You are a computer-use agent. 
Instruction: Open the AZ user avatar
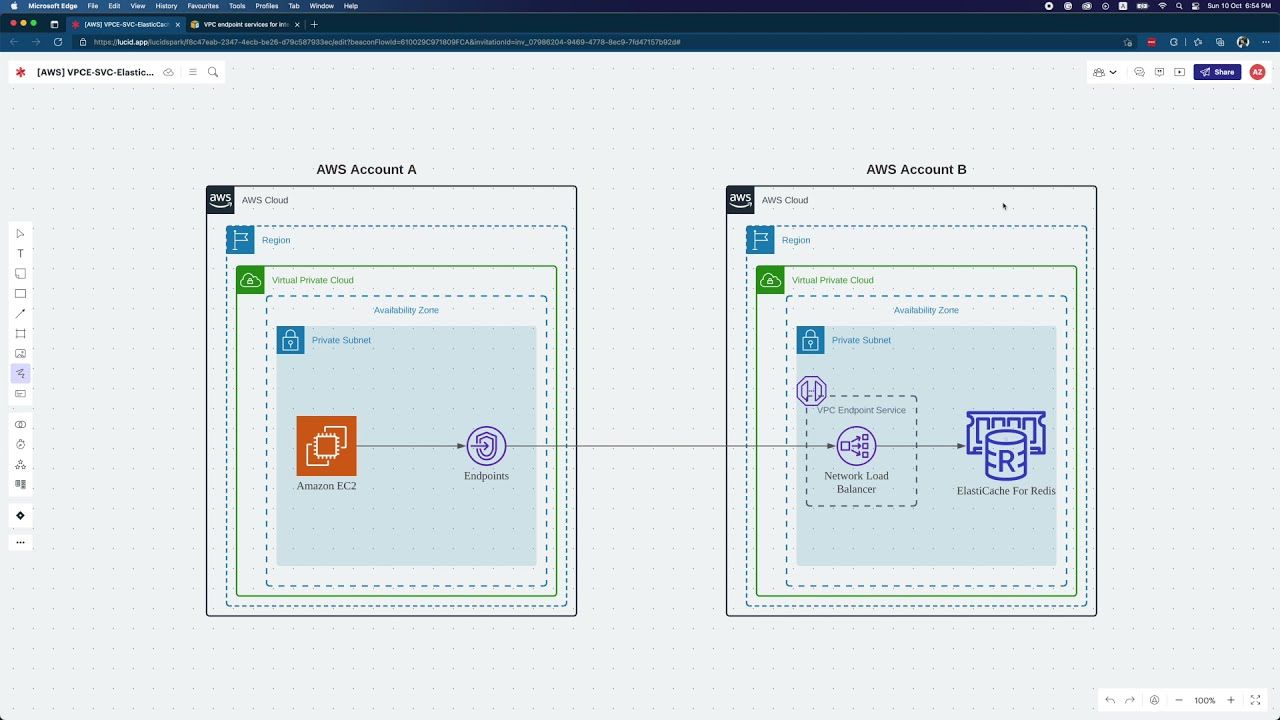tap(1257, 72)
